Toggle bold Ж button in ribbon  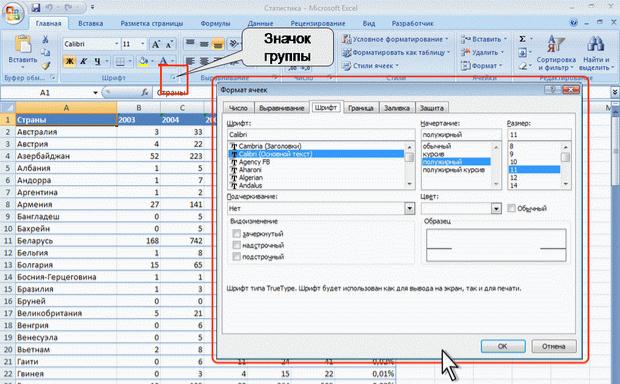pyautogui.click(x=70, y=61)
